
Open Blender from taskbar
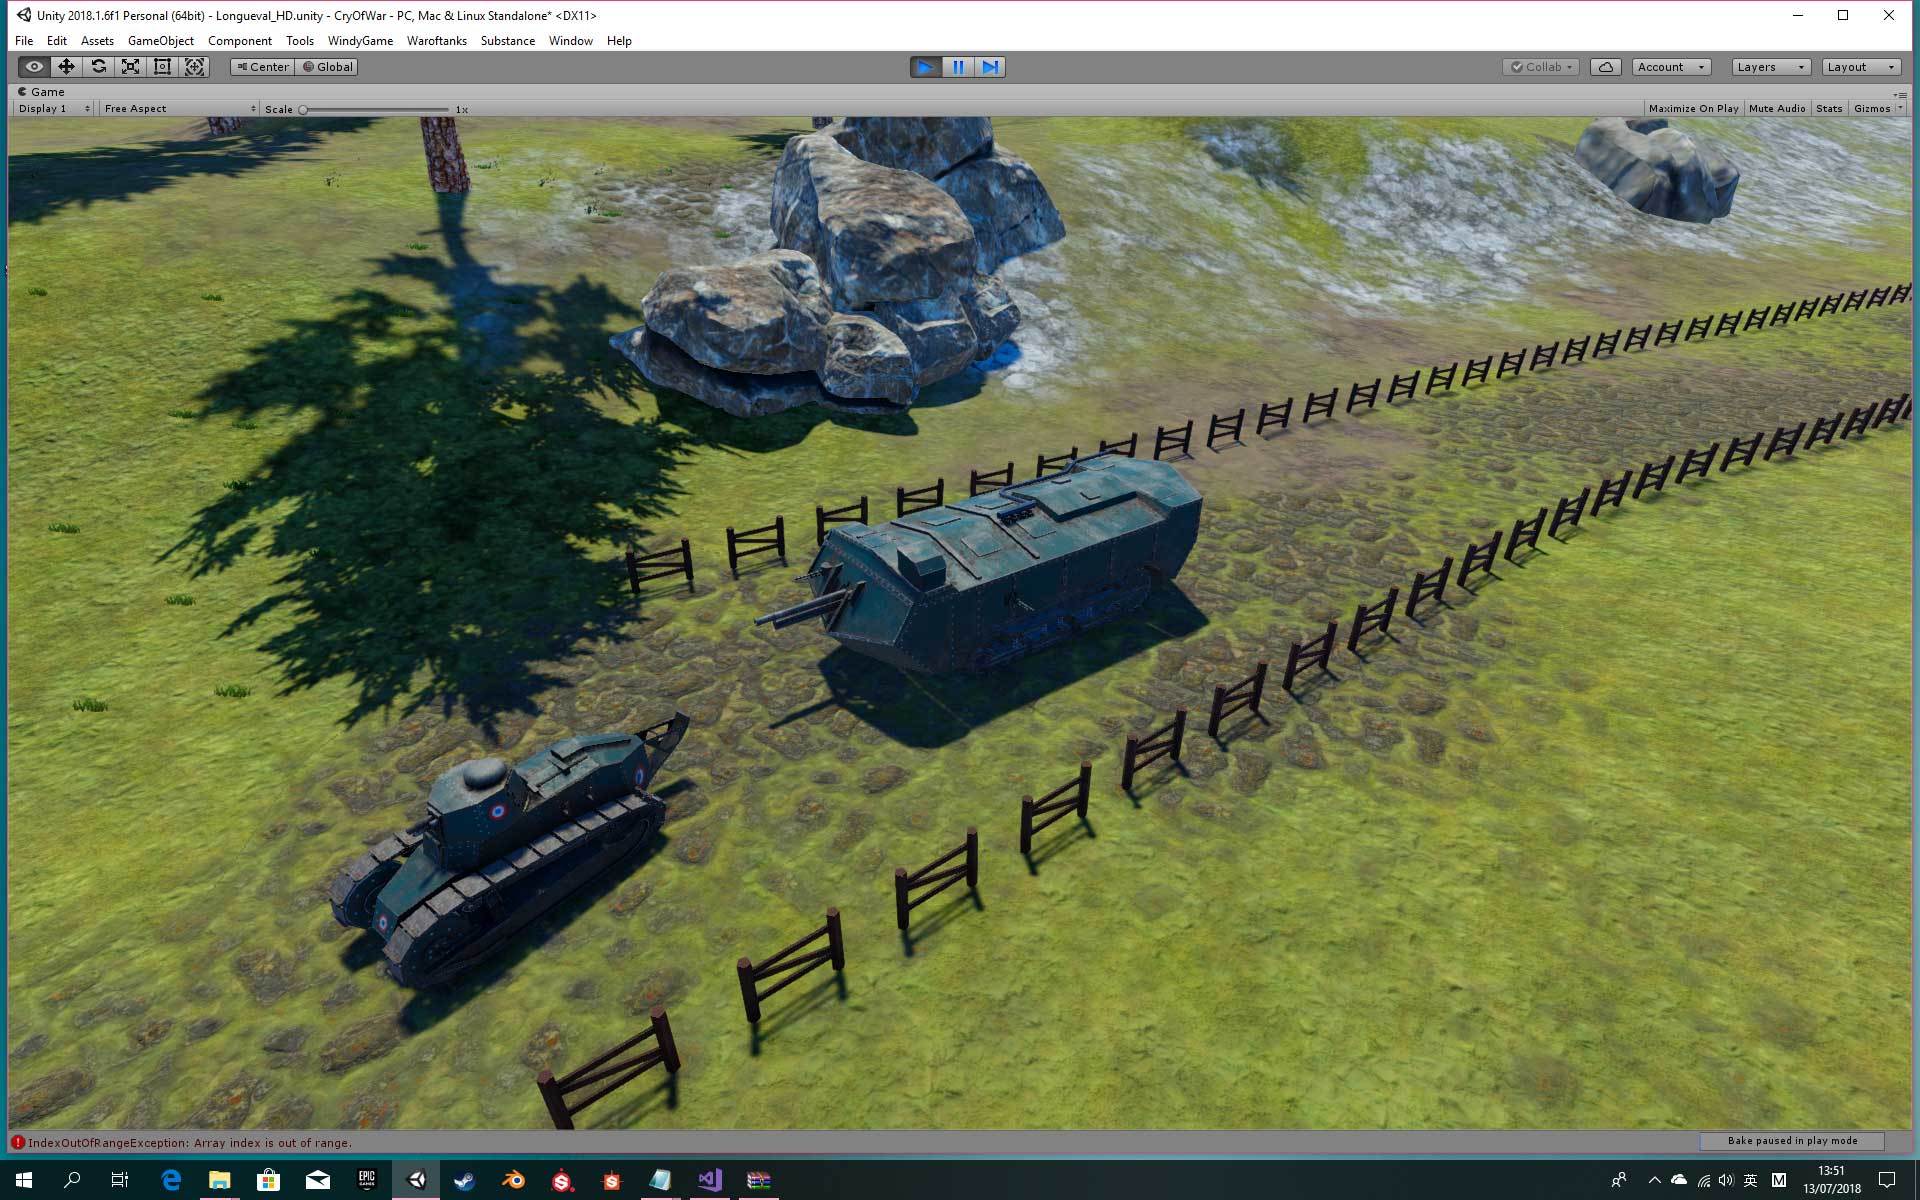point(514,1180)
